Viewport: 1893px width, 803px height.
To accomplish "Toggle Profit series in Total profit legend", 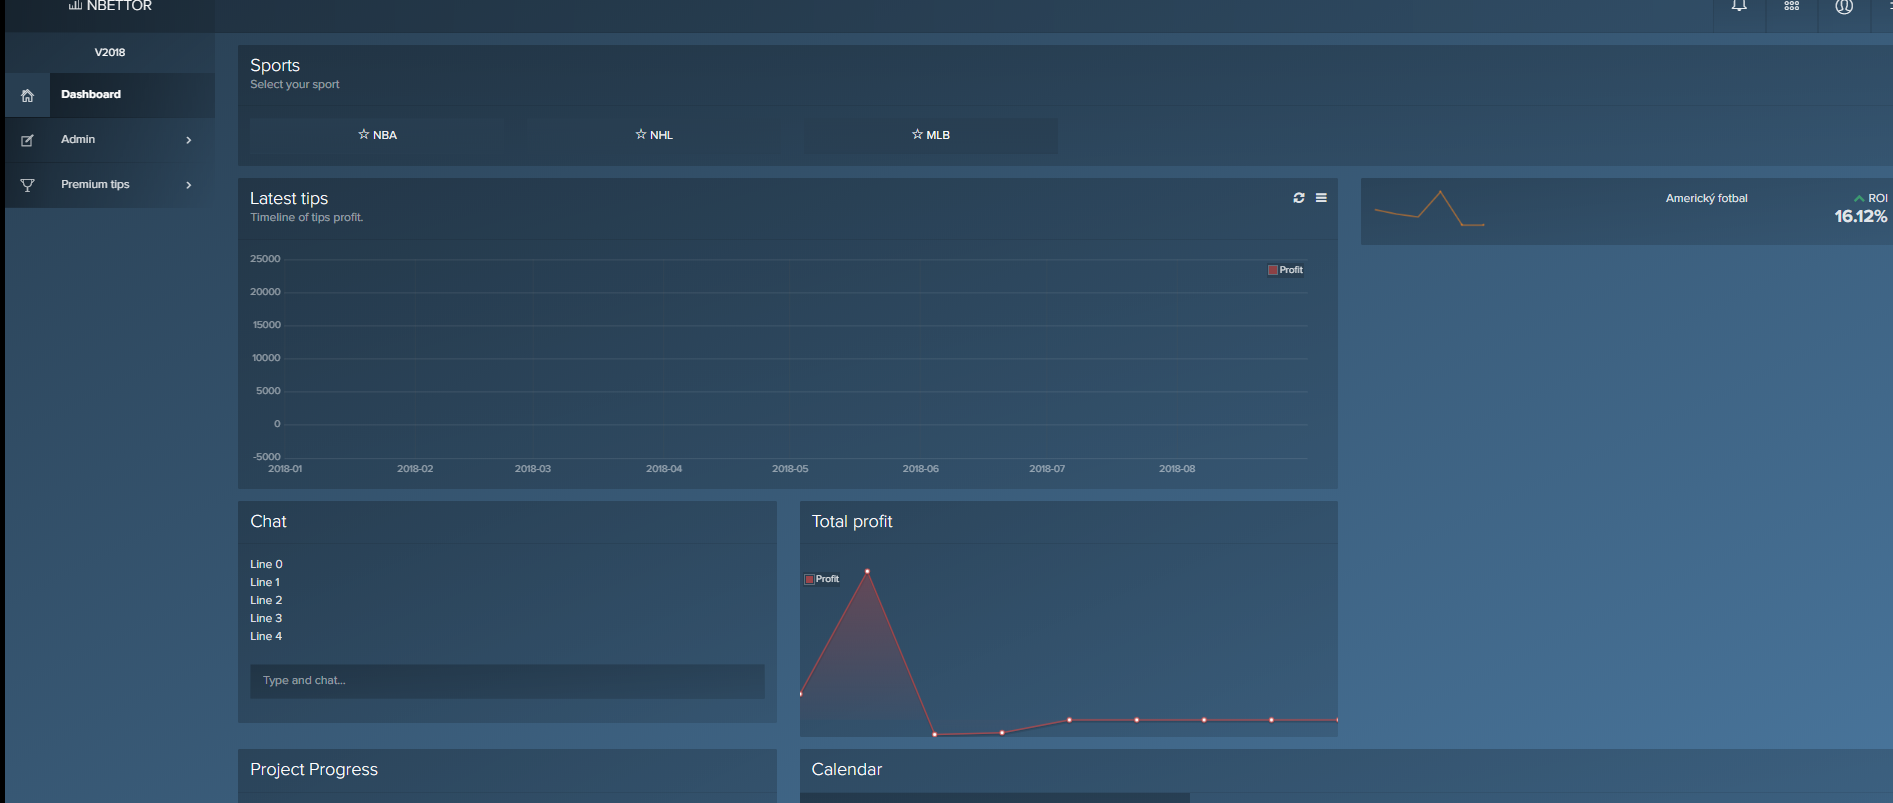I will [x=821, y=579].
